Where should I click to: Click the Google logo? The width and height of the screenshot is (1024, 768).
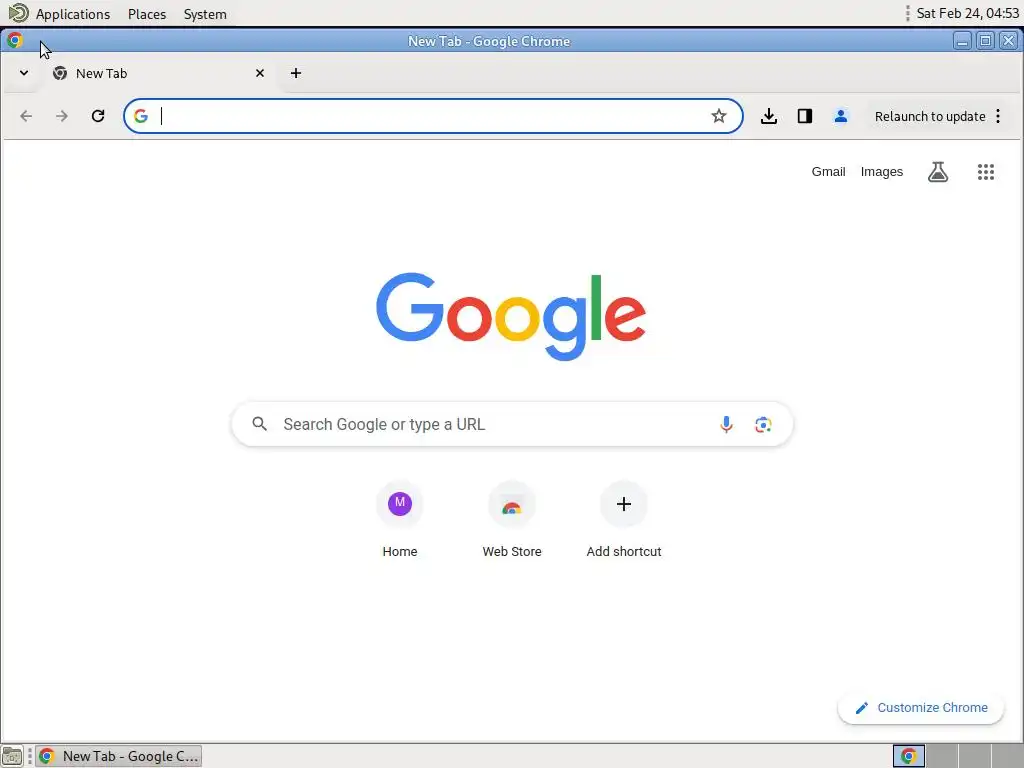coord(511,316)
